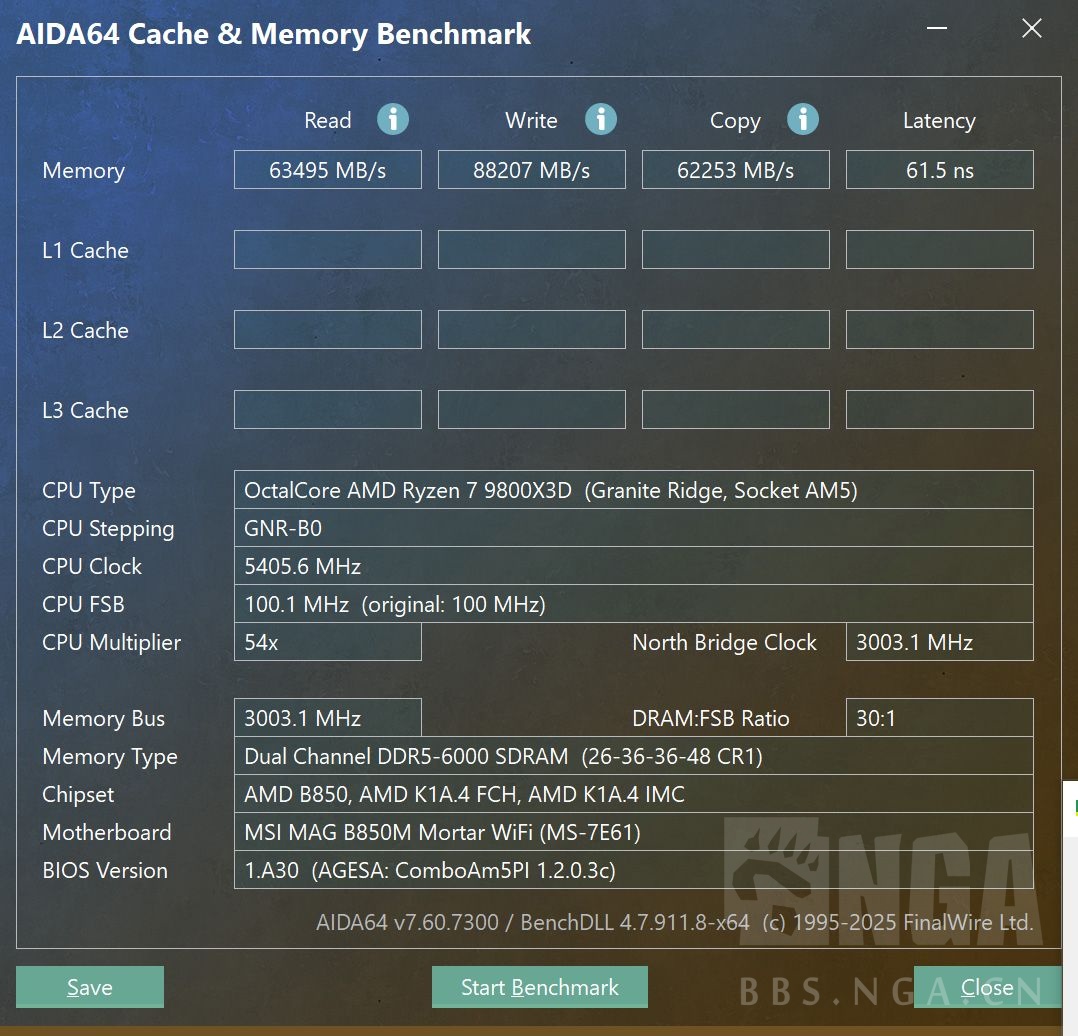Click the Motherboard name field

[632, 832]
